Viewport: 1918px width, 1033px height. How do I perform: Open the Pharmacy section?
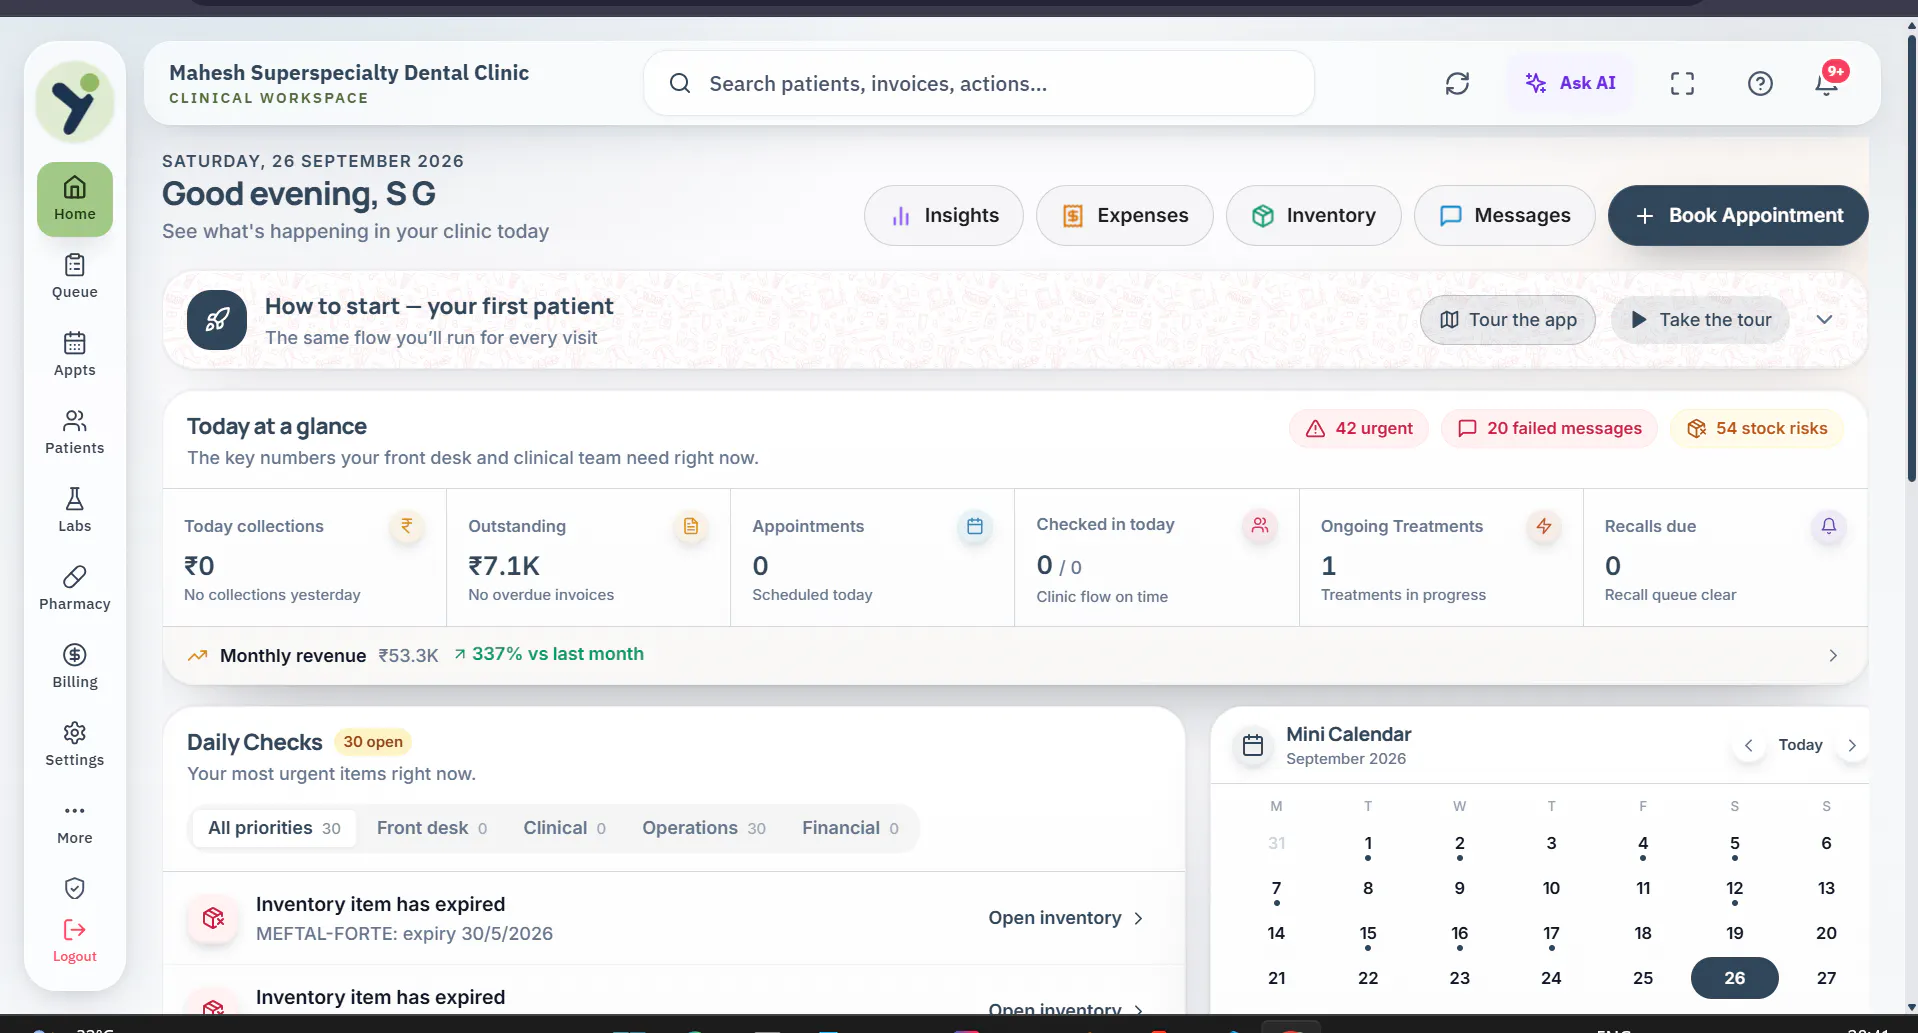75,589
